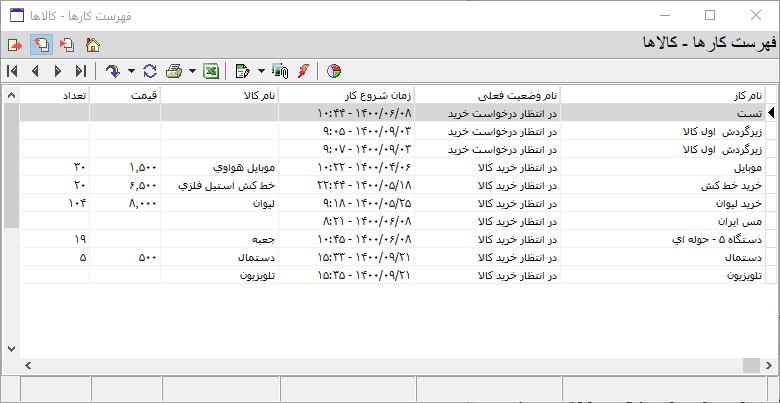This screenshot has height=403, width=780.
Task: Click the printer icon
Action: coord(174,71)
